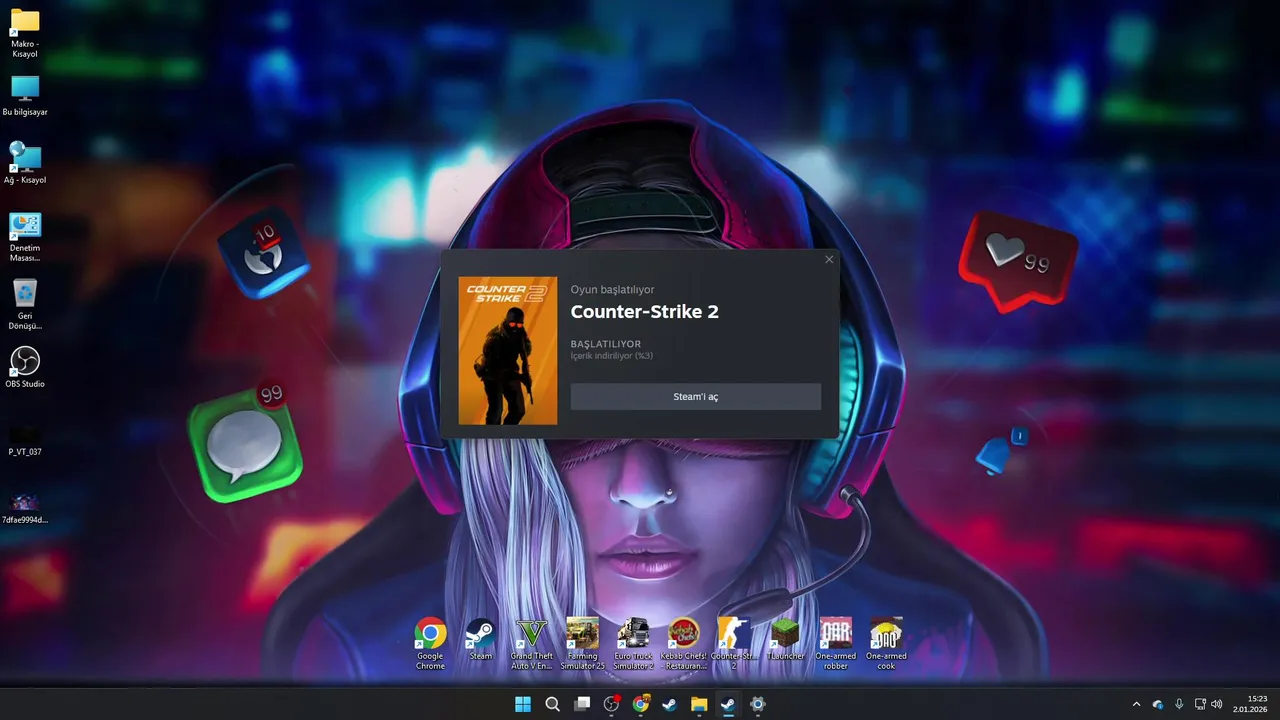The height and width of the screenshot is (720, 1280).
Task: Click the active underlined Steam taskbar button
Action: pos(728,704)
